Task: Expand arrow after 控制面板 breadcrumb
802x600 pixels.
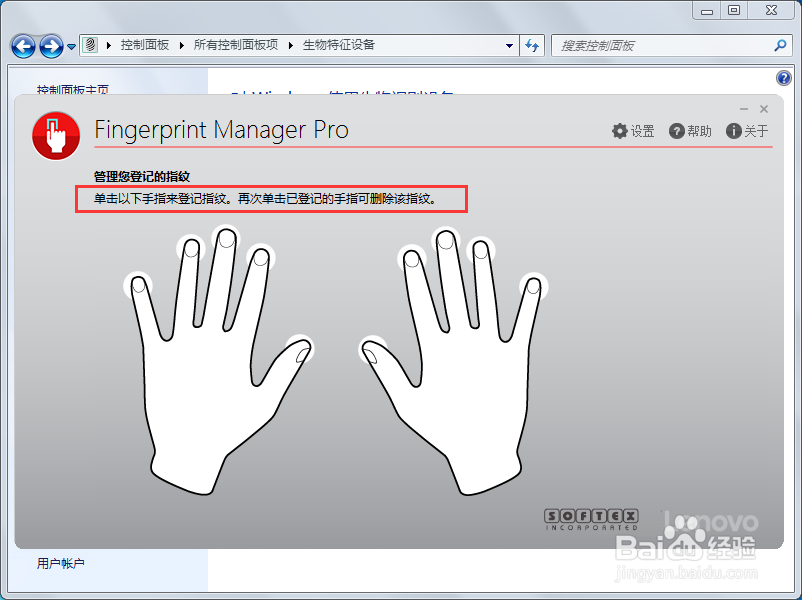Action: tap(182, 45)
